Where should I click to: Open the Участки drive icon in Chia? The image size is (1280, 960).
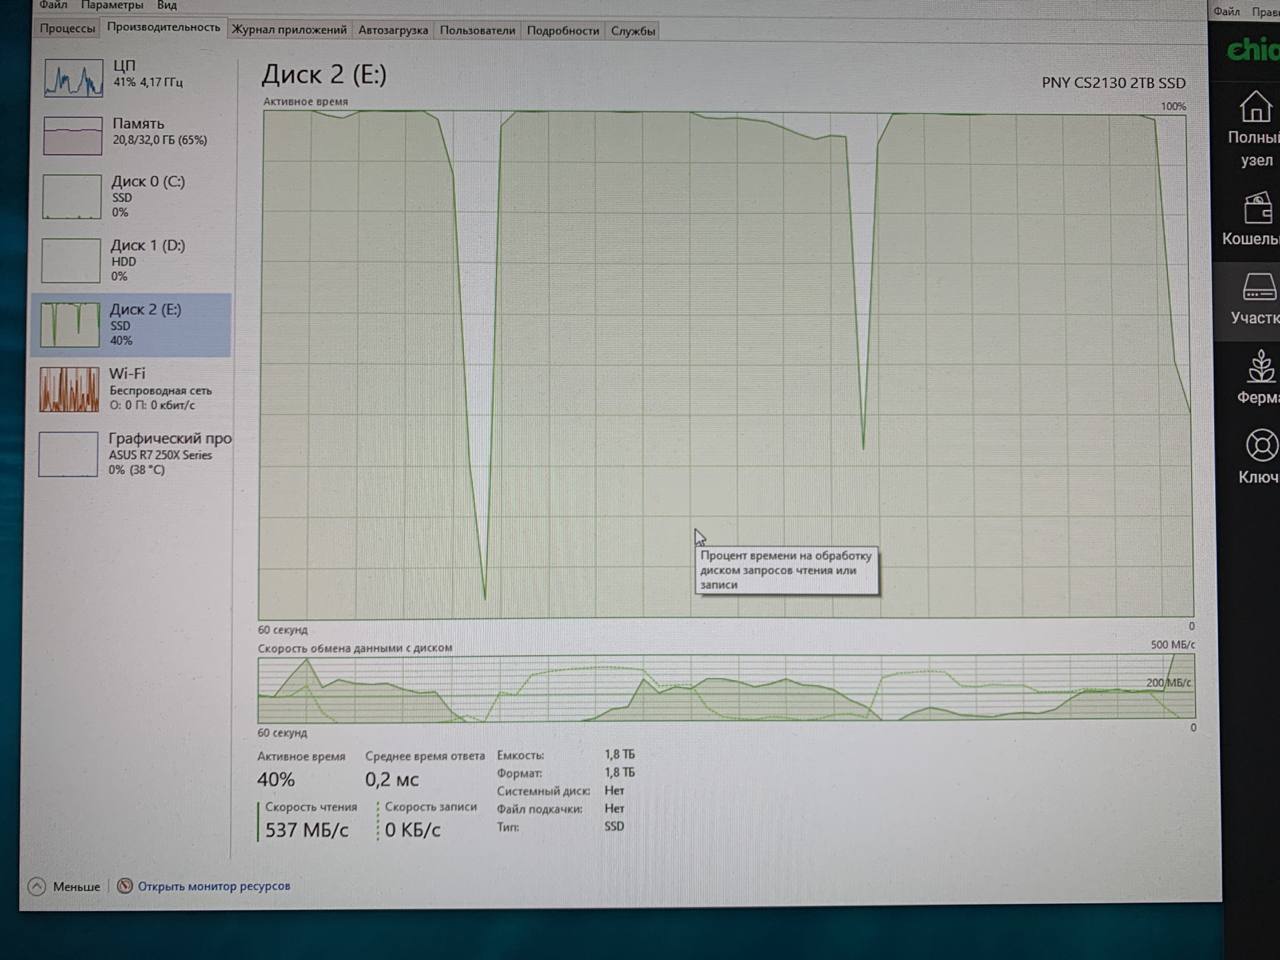[1259, 287]
